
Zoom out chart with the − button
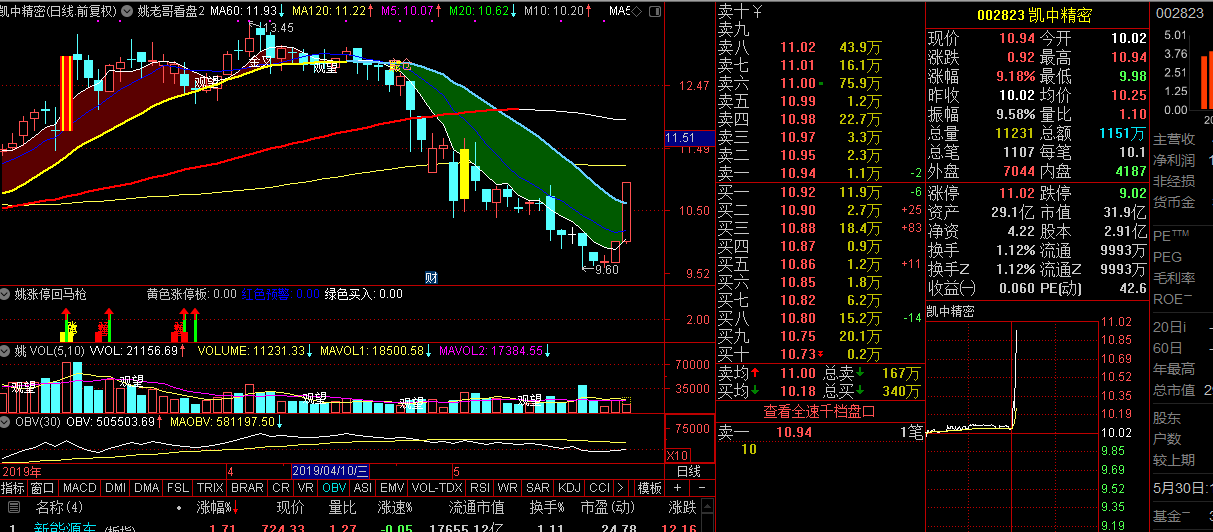701,488
